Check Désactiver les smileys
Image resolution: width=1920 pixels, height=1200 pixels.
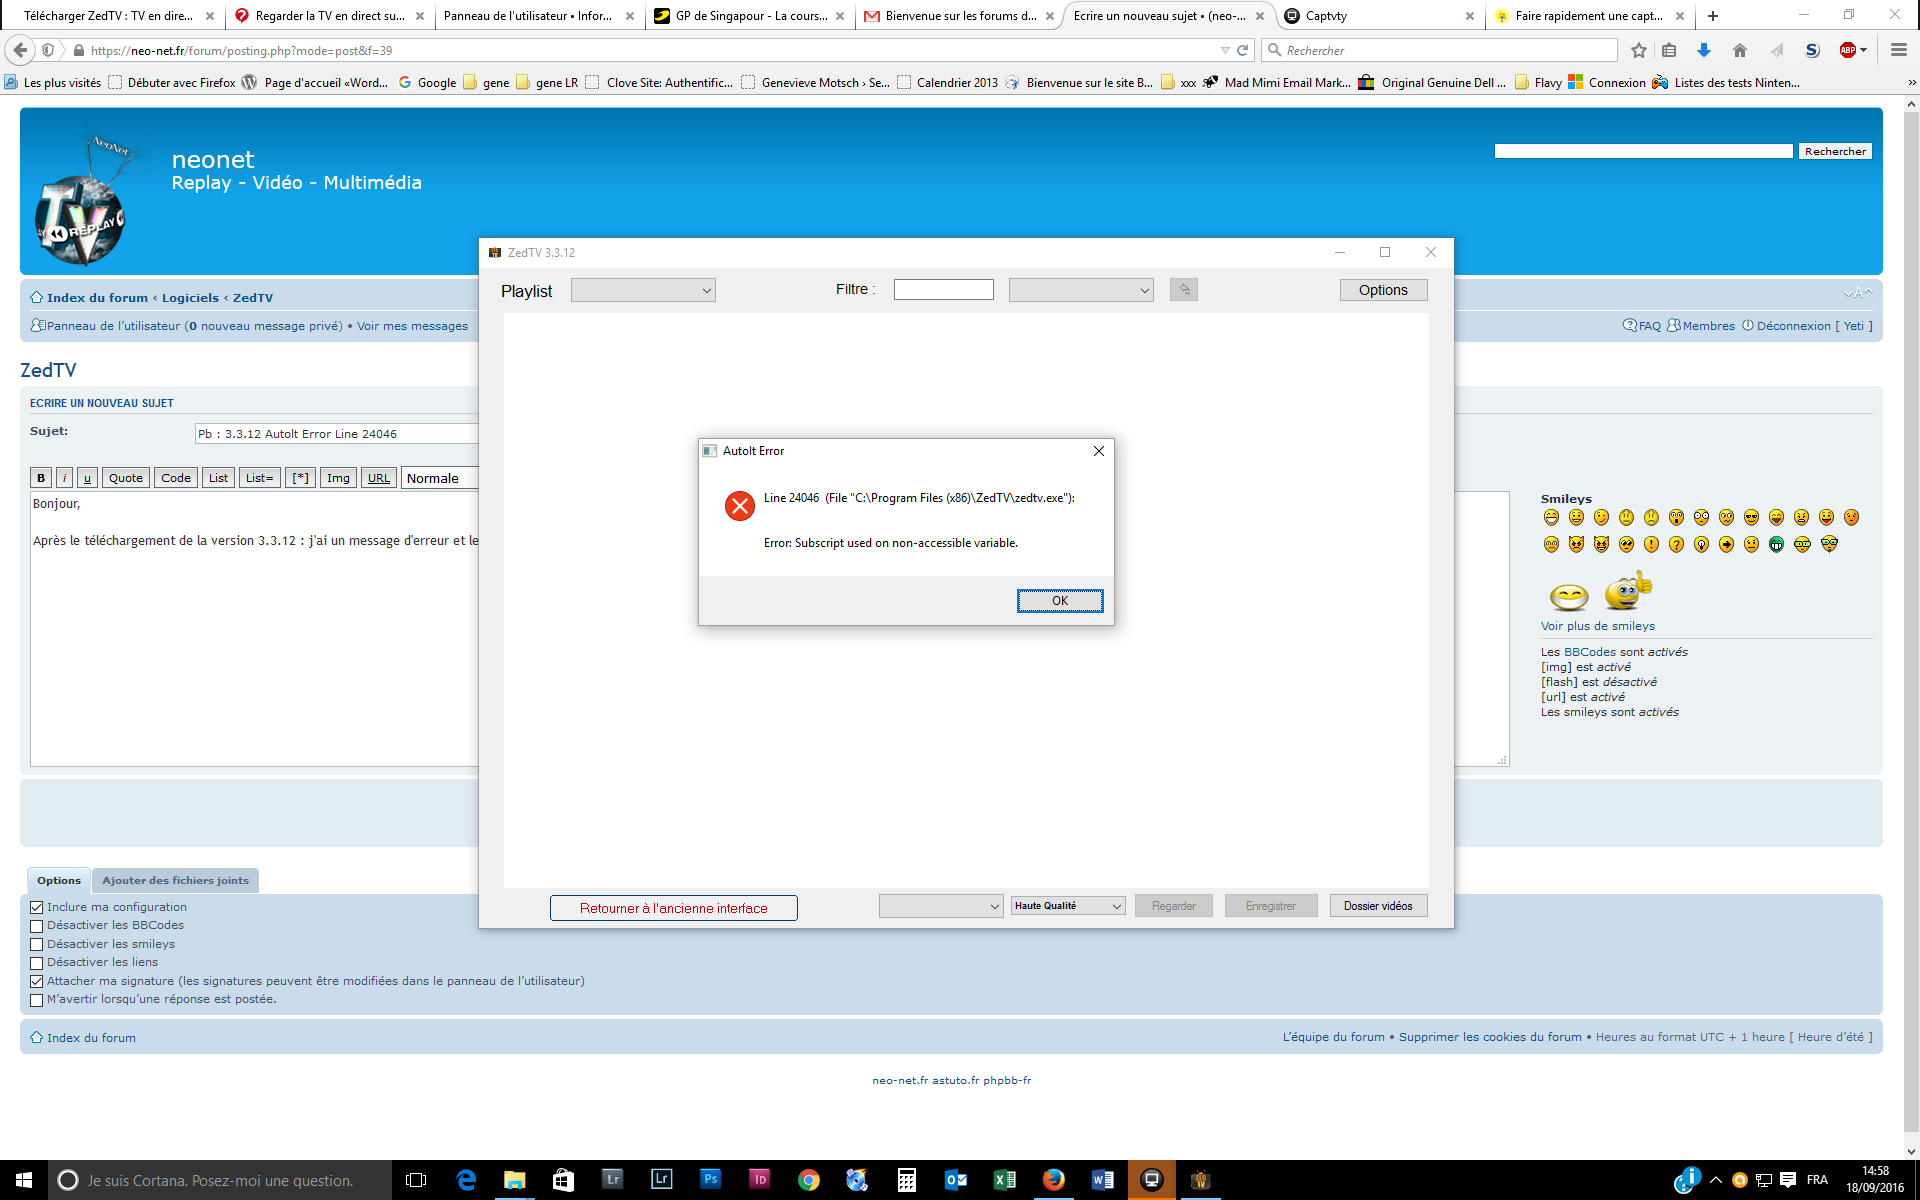[37, 944]
